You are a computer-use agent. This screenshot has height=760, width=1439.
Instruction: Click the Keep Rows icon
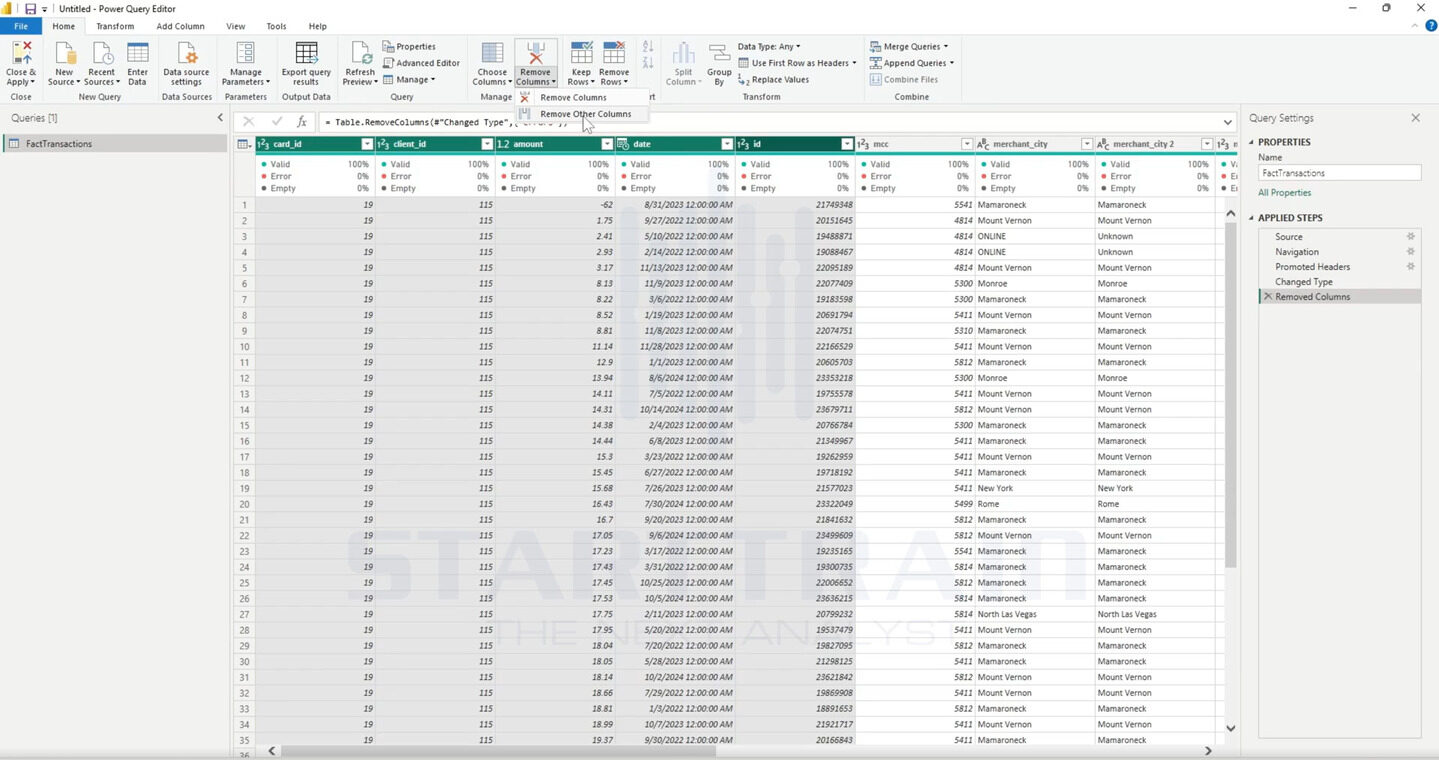tap(581, 53)
